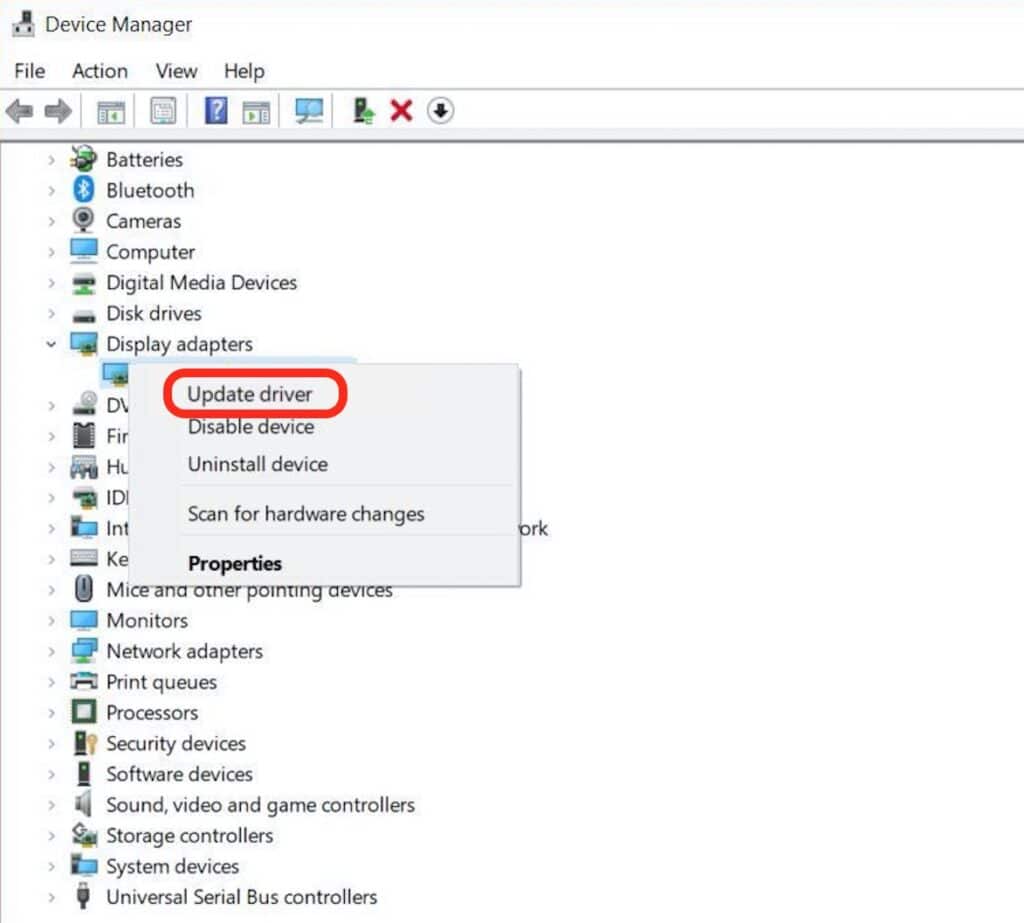This screenshot has width=1024, height=923.
Task: Open the View menu
Action: (x=176, y=71)
